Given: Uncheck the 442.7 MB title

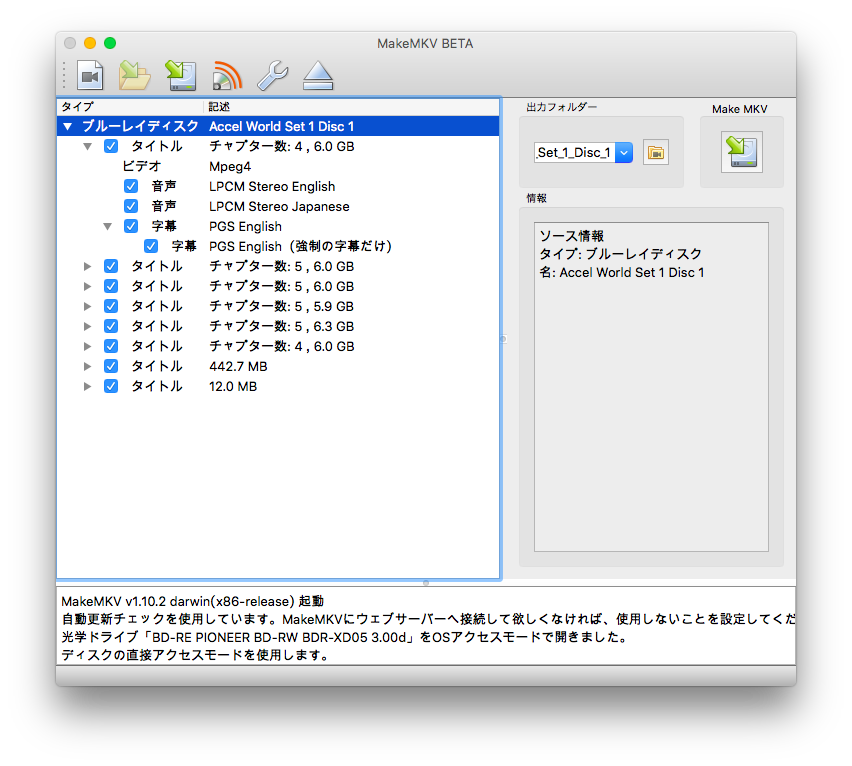Looking at the screenshot, I should coord(111,367).
